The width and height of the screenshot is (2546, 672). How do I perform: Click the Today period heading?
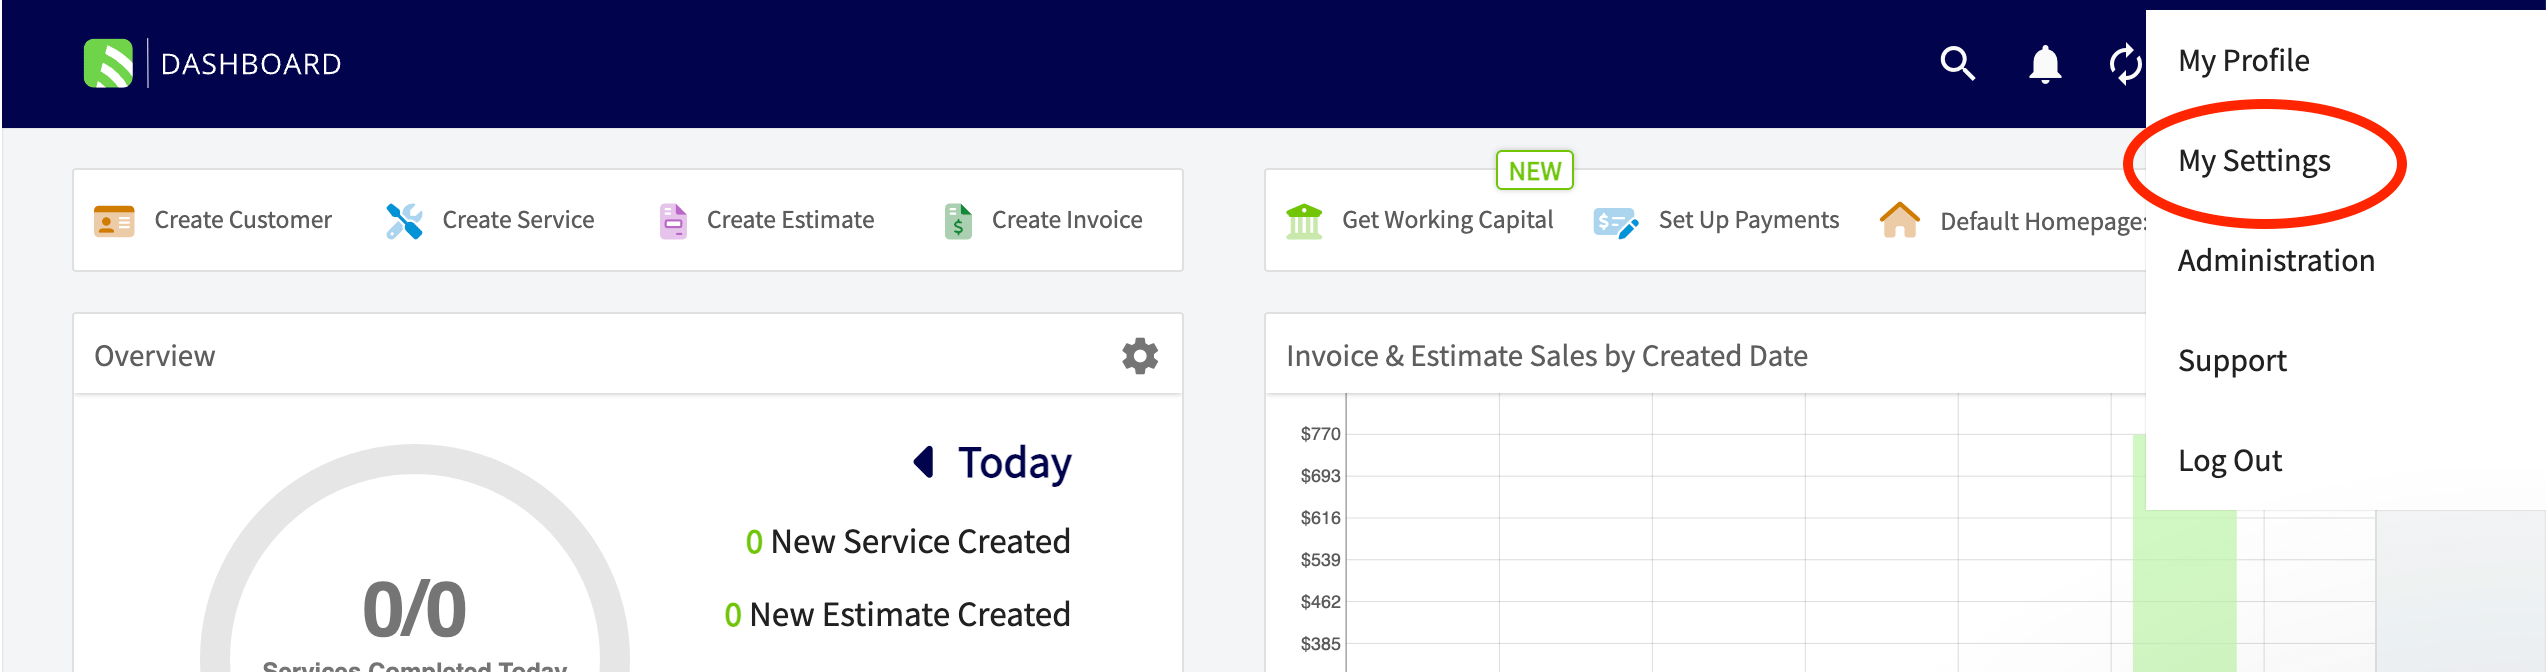click(x=1014, y=463)
